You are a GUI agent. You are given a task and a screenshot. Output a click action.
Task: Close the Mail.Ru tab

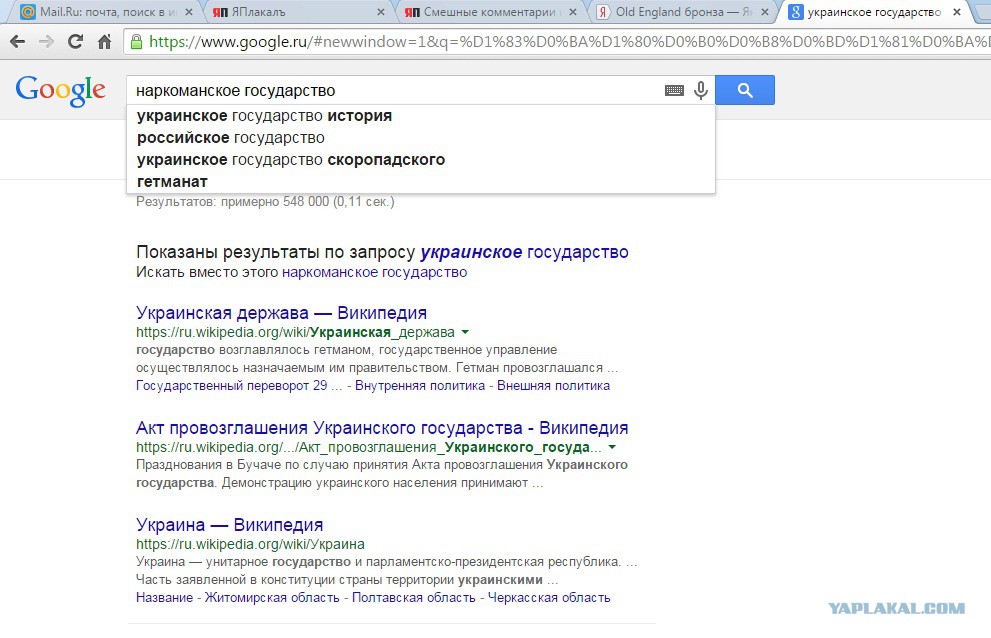(189, 12)
